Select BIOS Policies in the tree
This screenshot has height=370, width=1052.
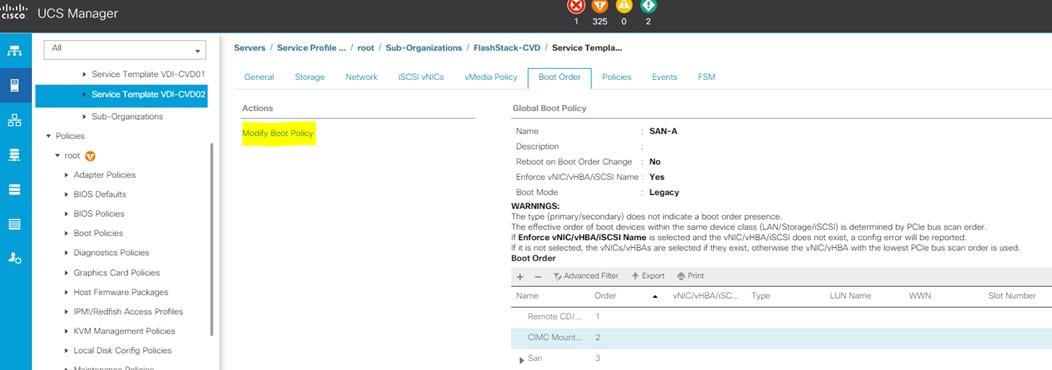(99, 214)
